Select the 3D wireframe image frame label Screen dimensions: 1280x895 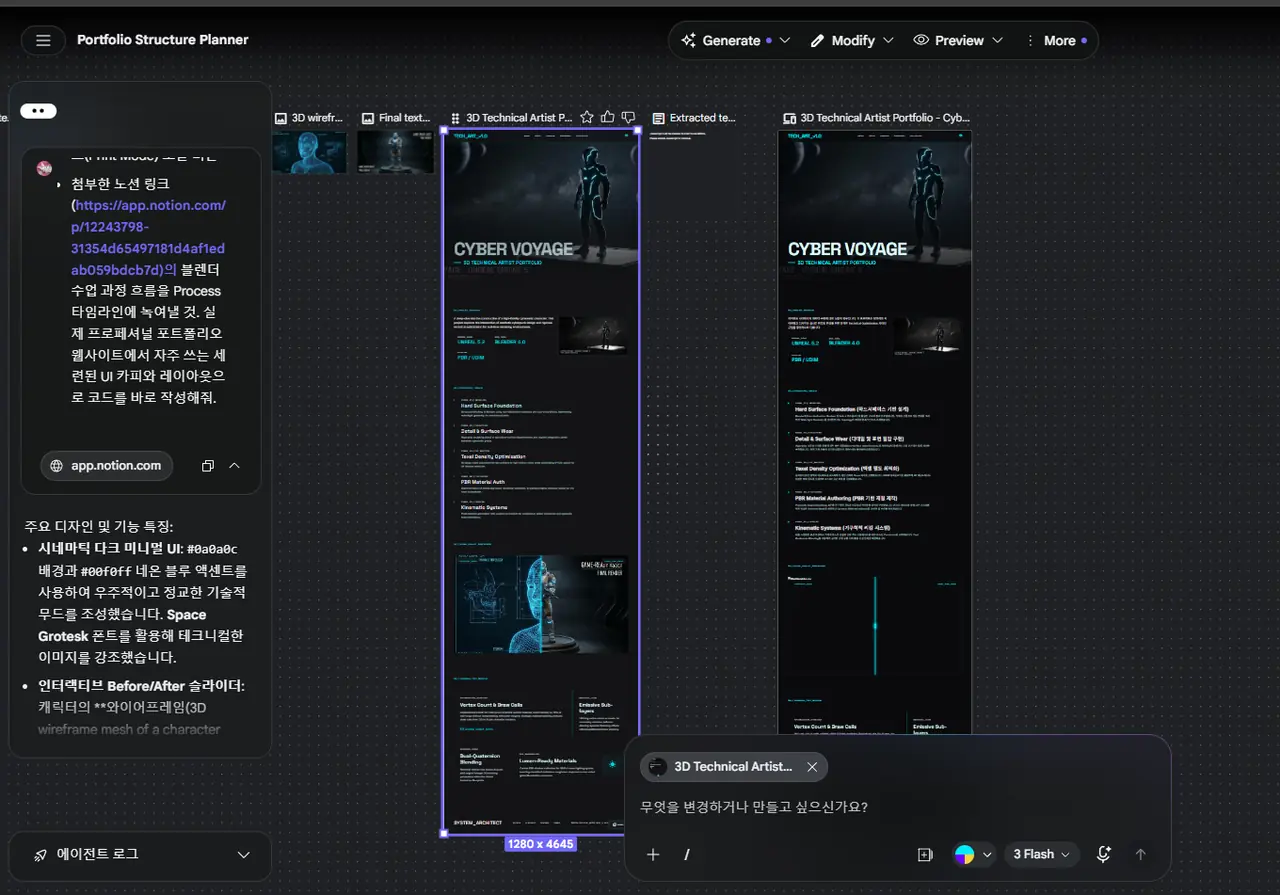(309, 118)
